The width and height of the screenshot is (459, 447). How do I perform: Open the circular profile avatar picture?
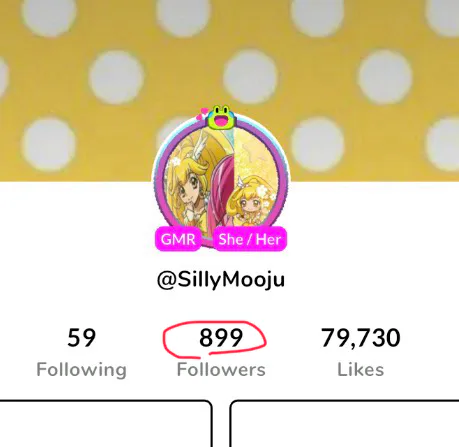tap(221, 182)
